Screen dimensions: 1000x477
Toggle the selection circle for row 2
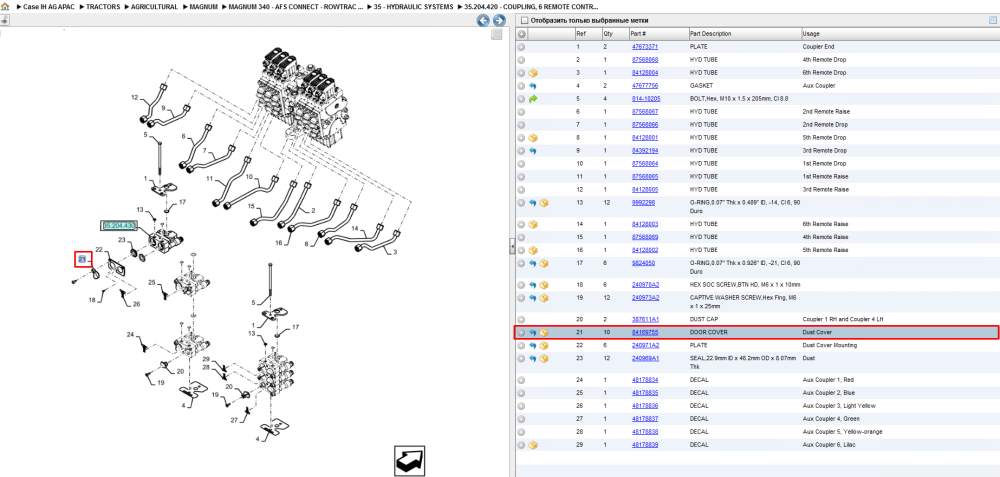(x=521, y=60)
